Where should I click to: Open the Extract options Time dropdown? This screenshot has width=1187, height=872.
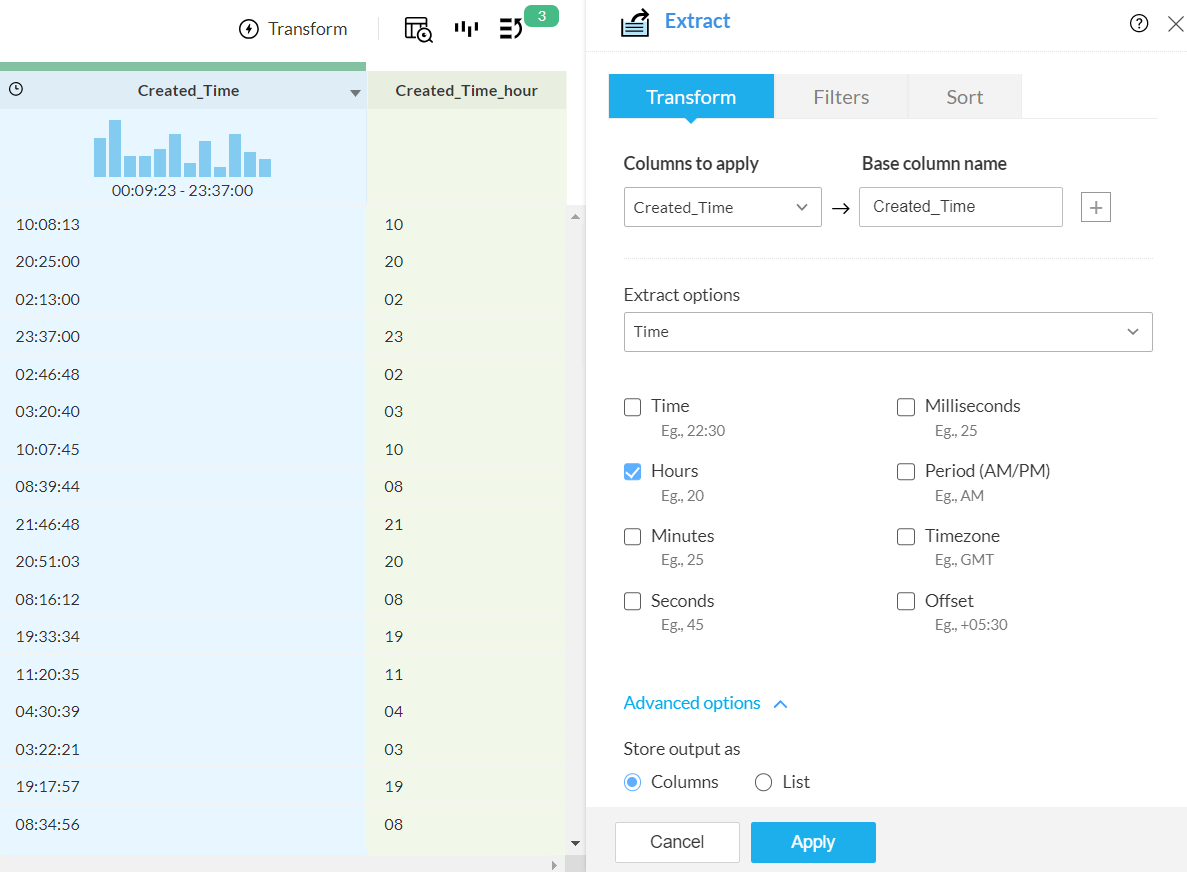point(888,332)
